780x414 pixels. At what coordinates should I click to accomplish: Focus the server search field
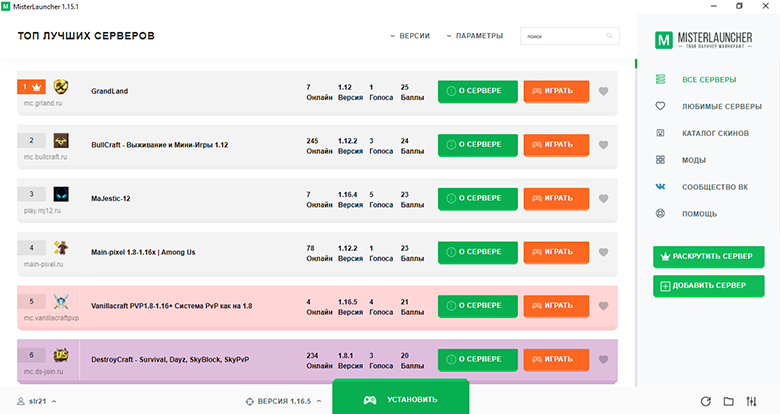coord(570,36)
